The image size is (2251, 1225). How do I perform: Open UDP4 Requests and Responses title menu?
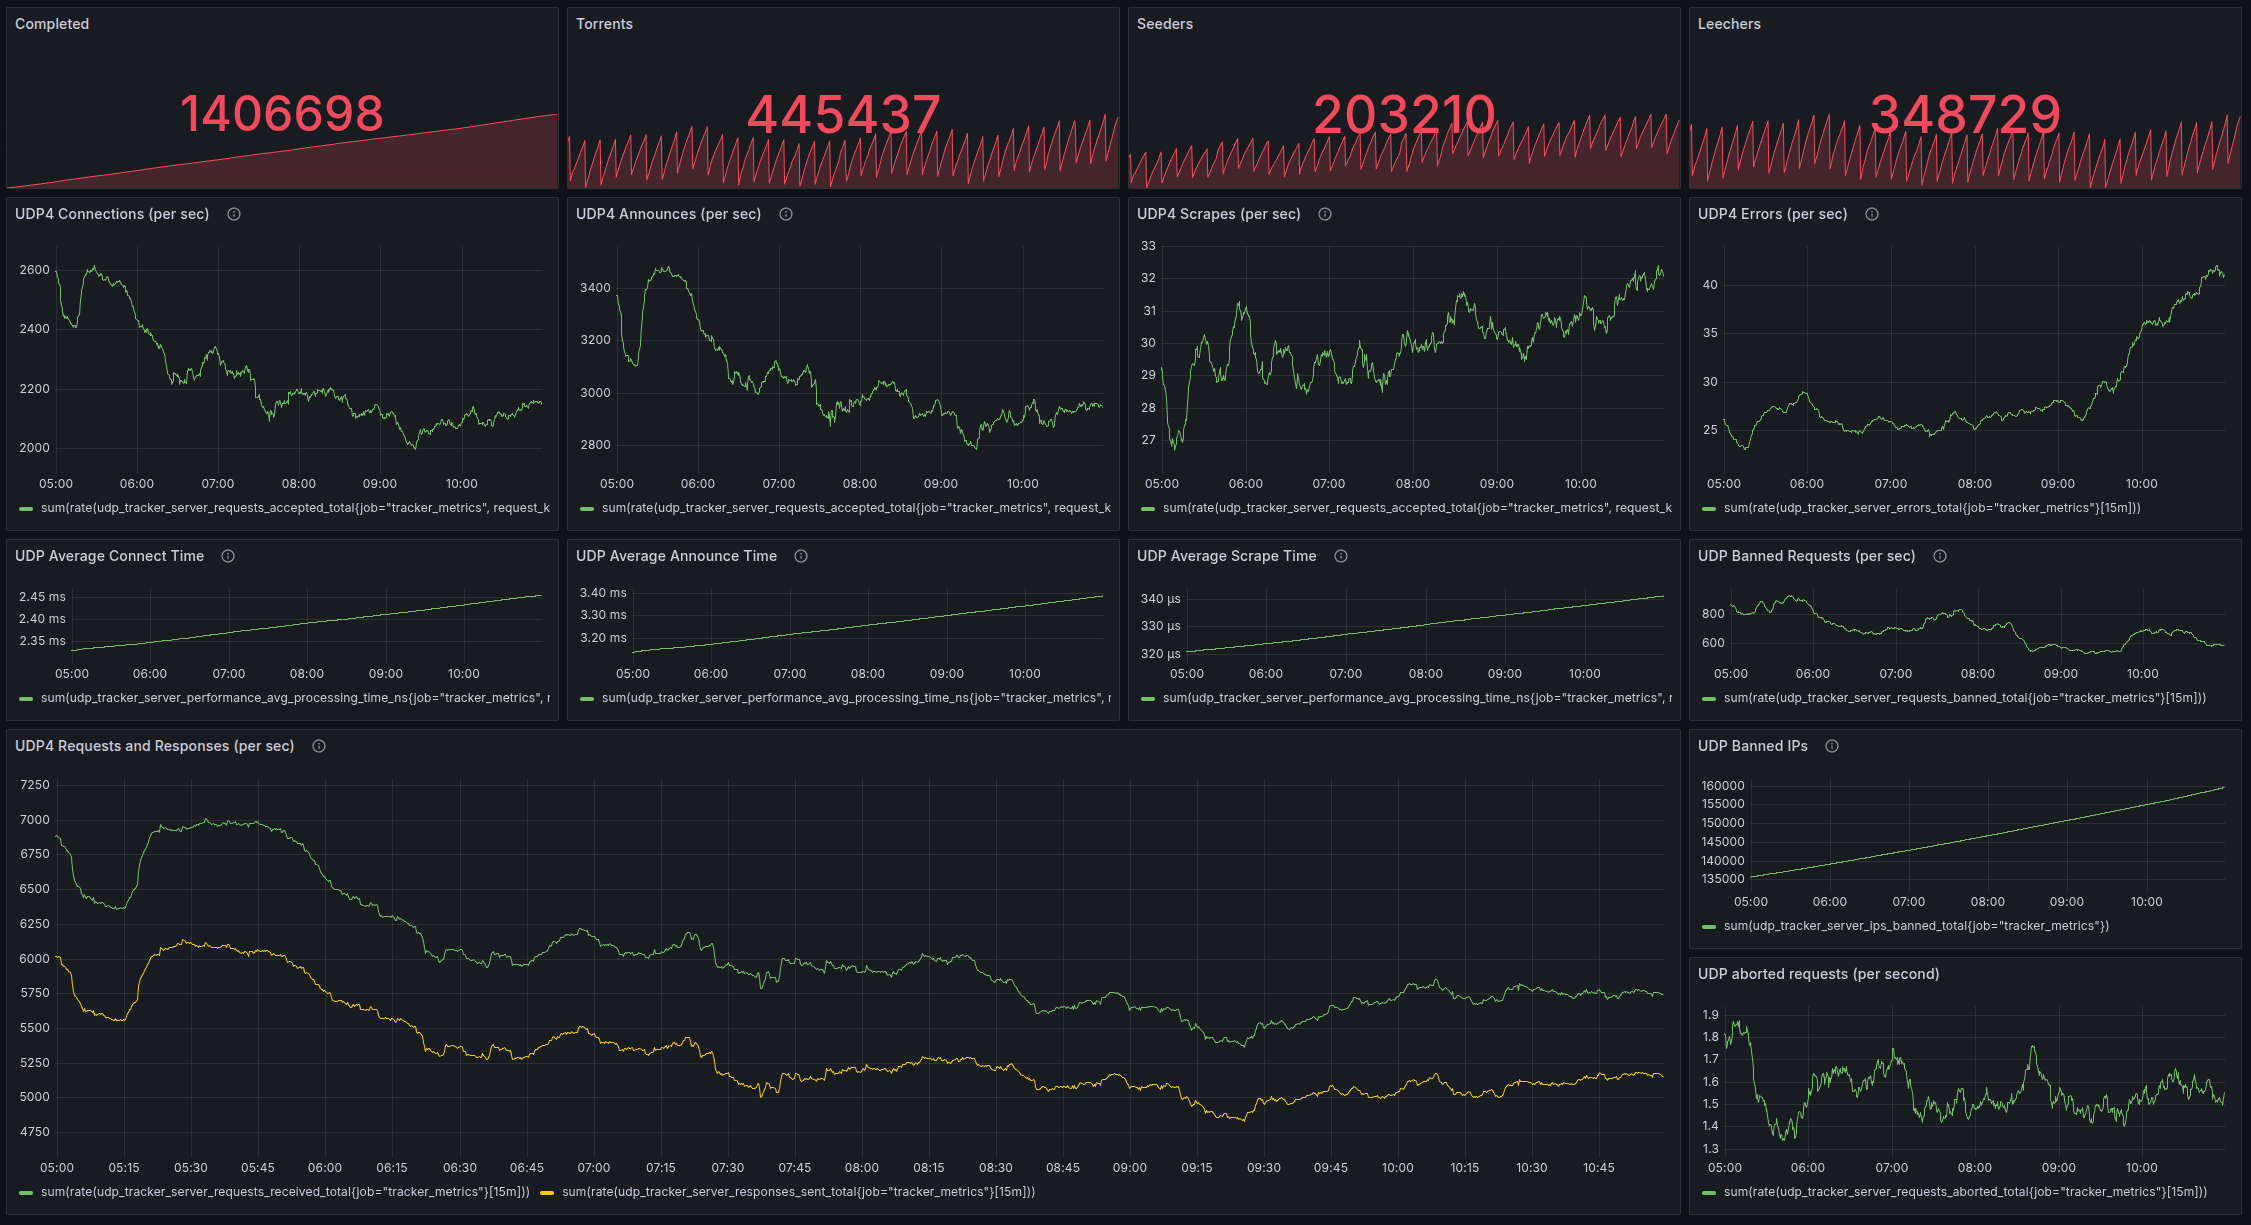point(154,746)
